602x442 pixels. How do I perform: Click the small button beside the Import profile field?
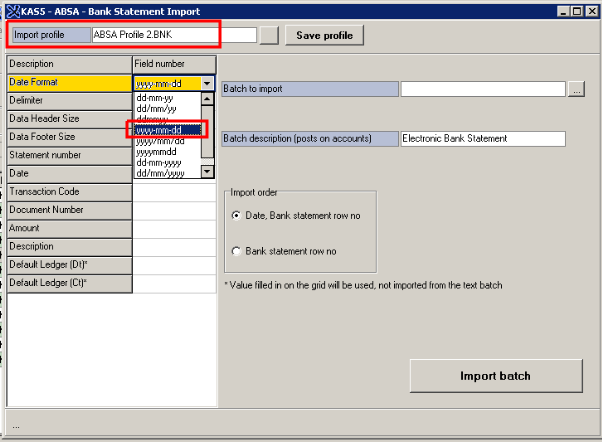(x=269, y=35)
